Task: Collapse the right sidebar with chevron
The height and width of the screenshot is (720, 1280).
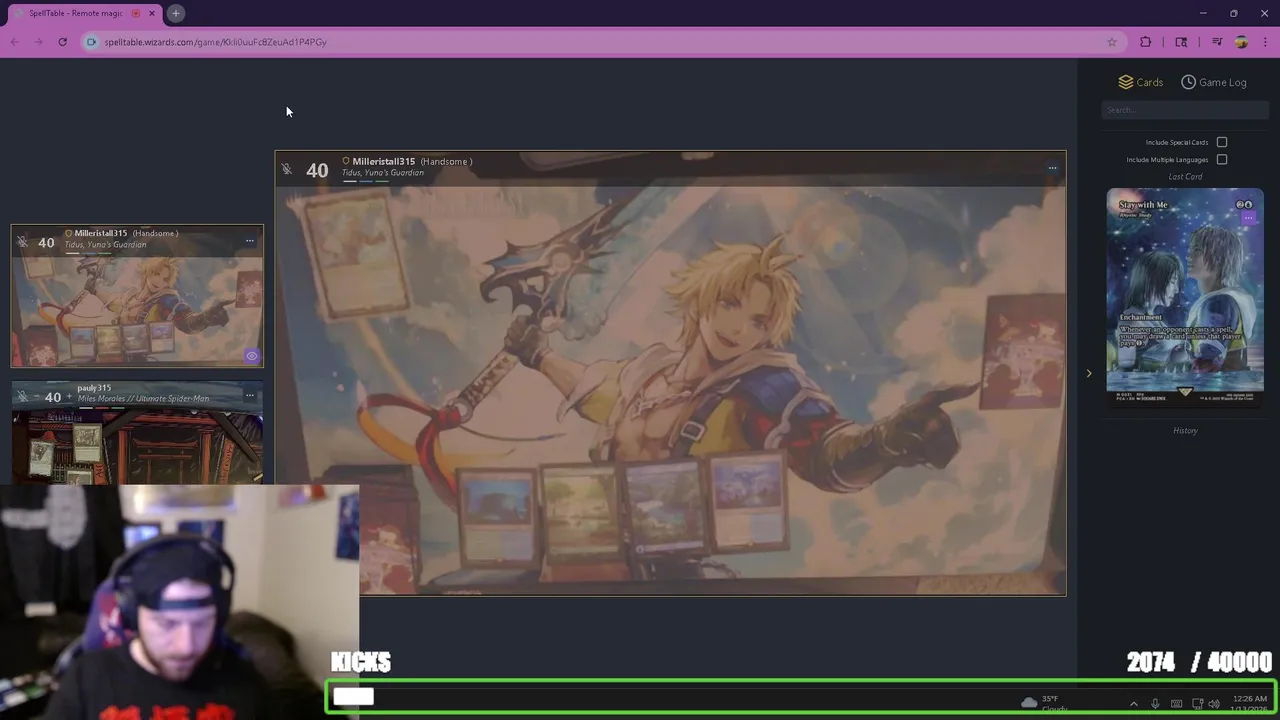Action: coord(1089,374)
